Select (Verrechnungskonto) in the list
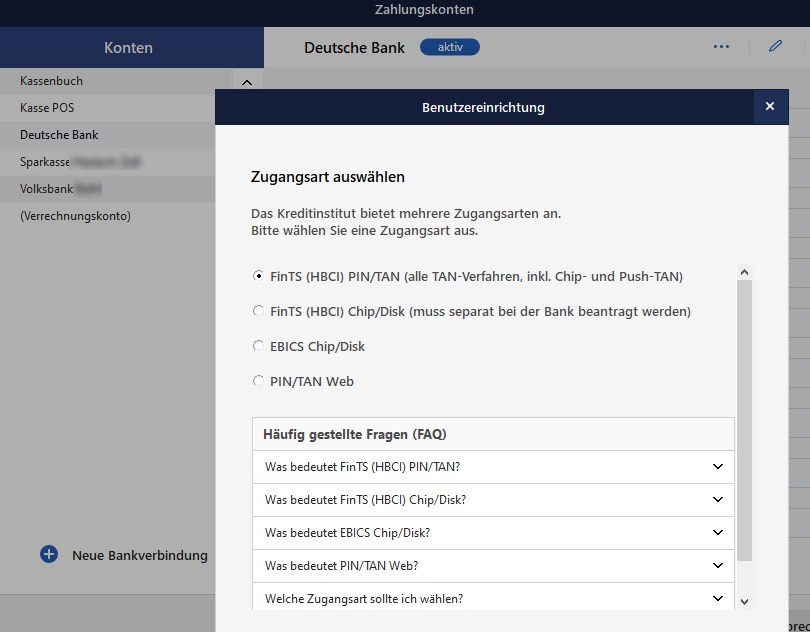The image size is (810, 632). click(107, 215)
